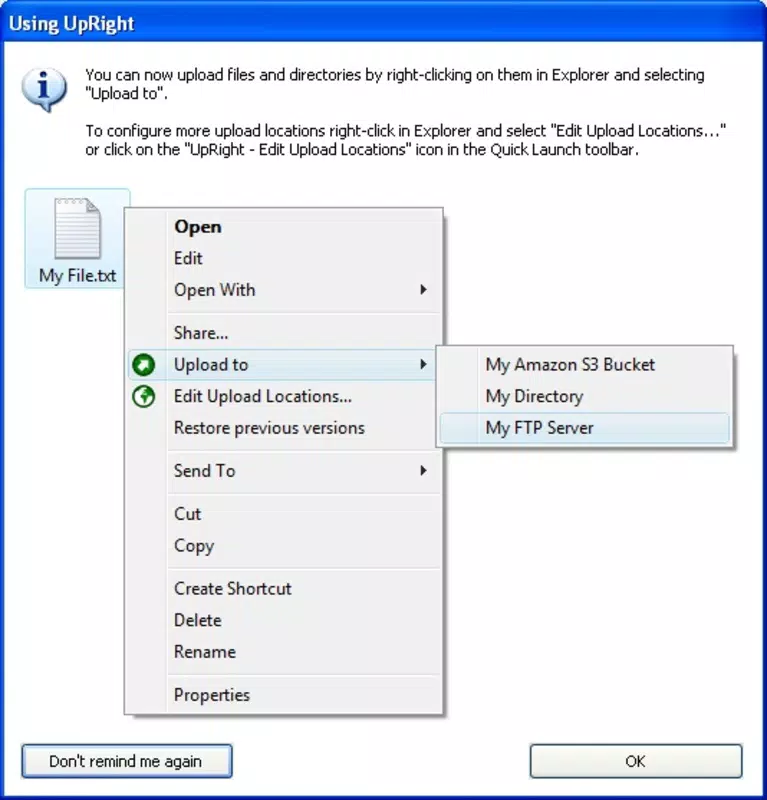Open Edit Upload Locations... entry
This screenshot has width=767, height=800.
point(284,396)
